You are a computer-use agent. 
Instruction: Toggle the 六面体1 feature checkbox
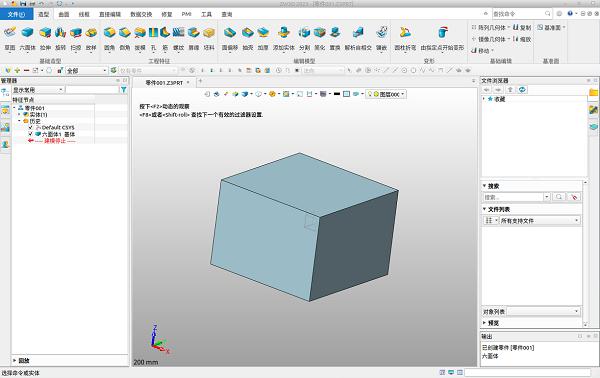(31, 134)
